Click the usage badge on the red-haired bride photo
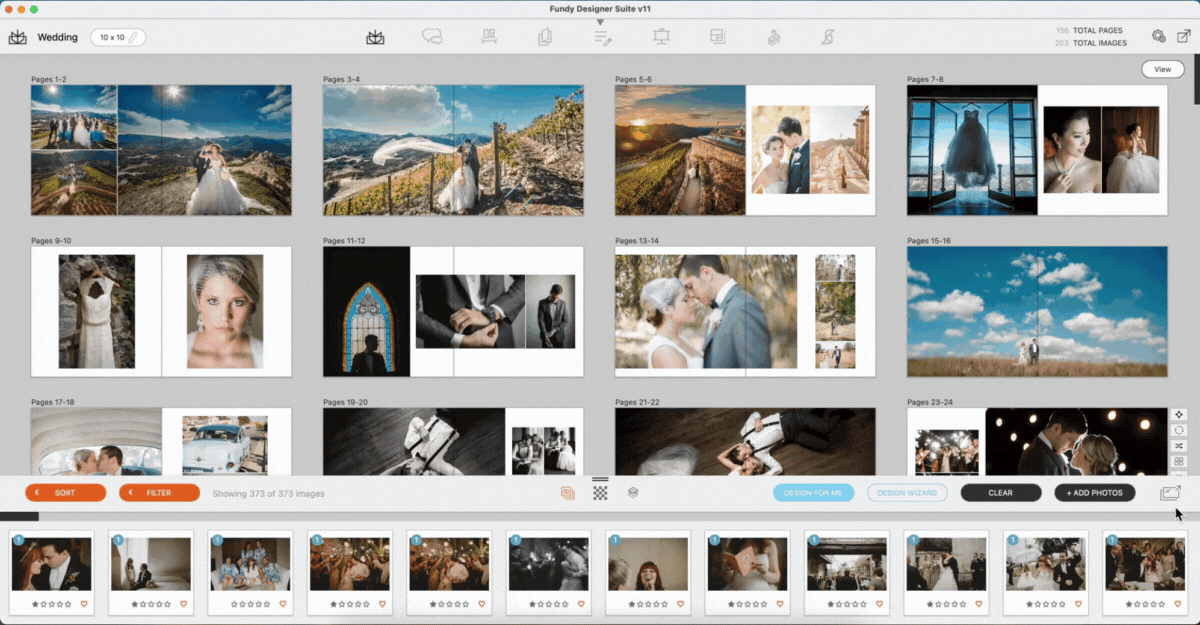This screenshot has width=1200, height=625. pyautogui.click(x=18, y=541)
